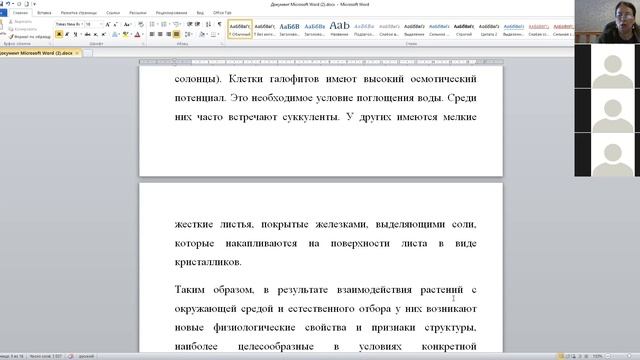This screenshot has width=640, height=360.
Task: Open a new document tab button
Action: (88, 53)
